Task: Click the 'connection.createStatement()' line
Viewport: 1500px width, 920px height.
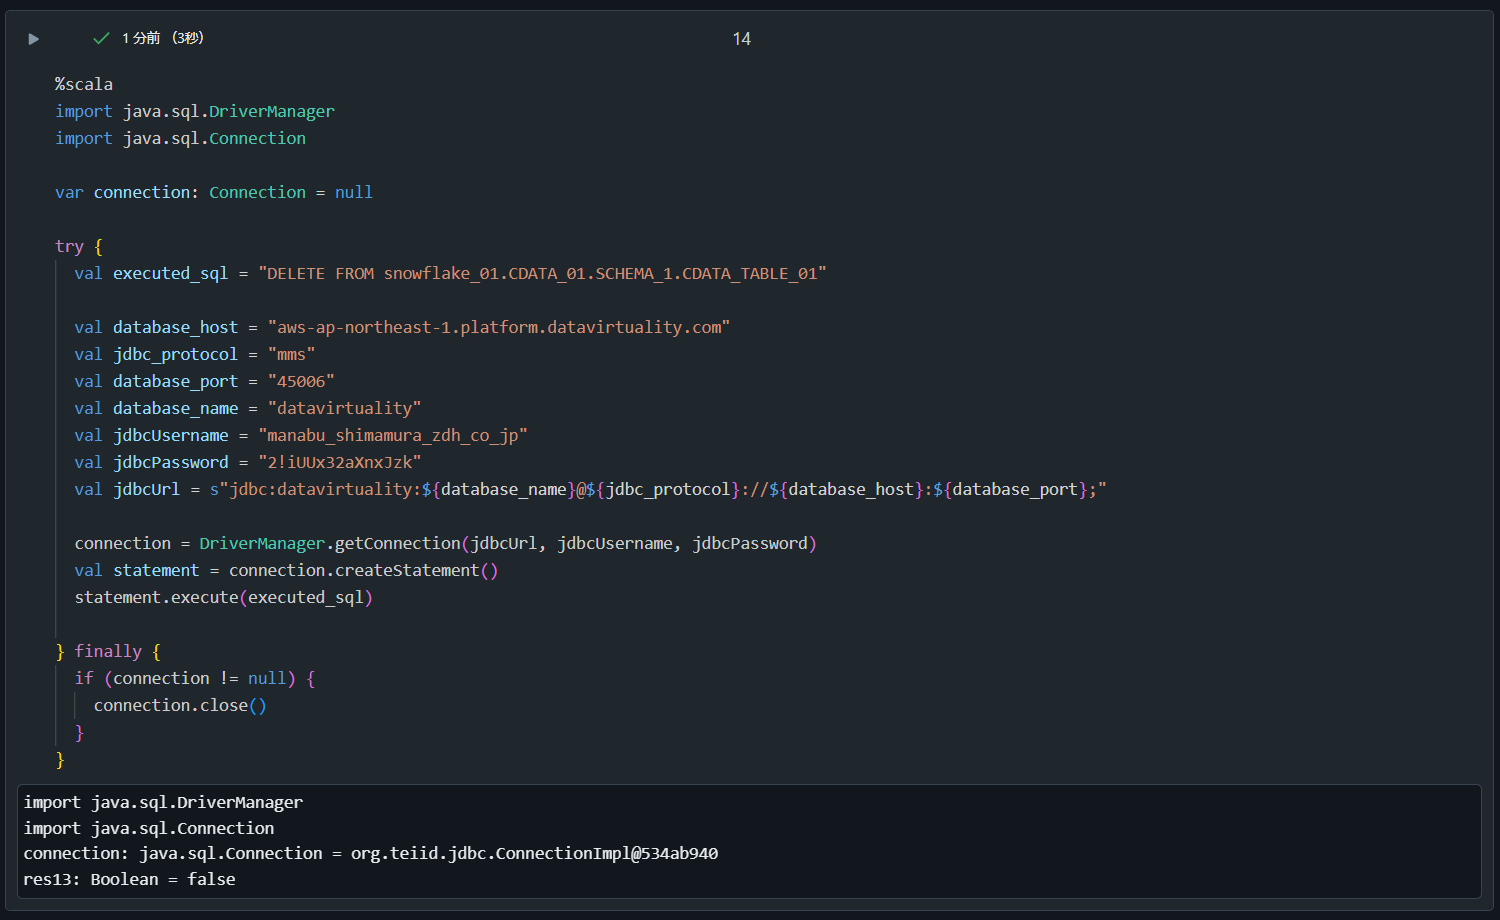Action: point(286,570)
